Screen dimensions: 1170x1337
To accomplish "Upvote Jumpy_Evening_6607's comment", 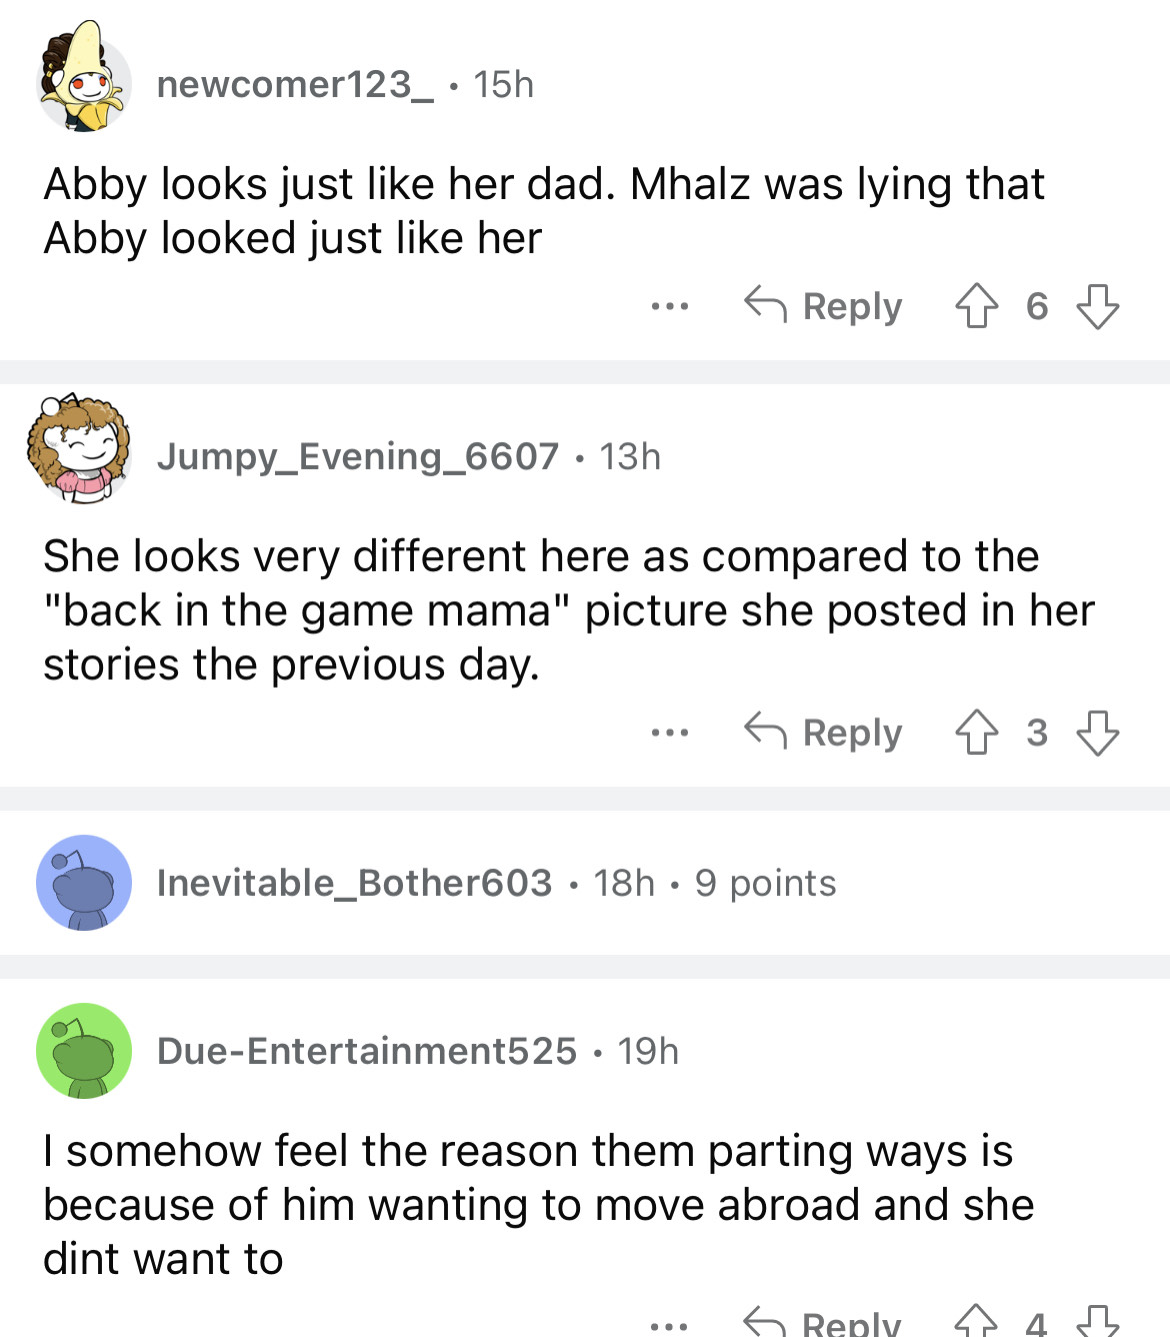I will (x=976, y=733).
